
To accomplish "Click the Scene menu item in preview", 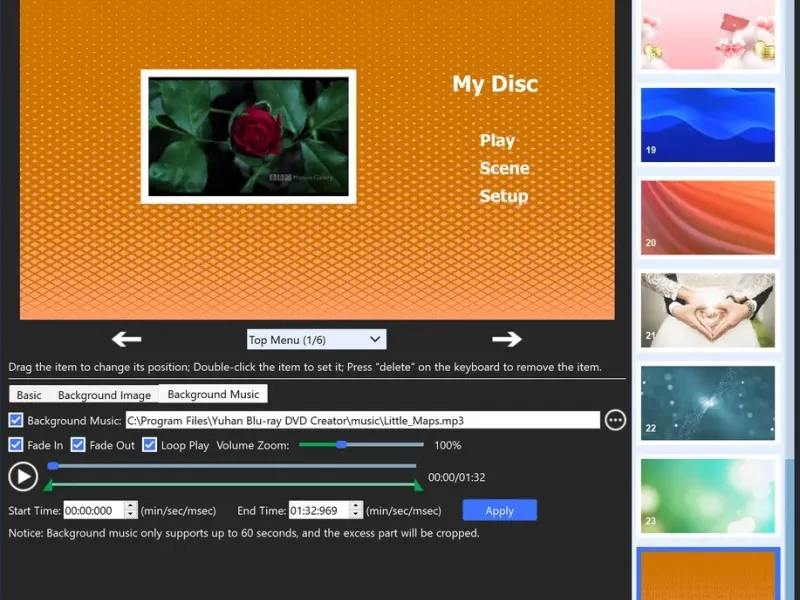I will click(x=504, y=168).
